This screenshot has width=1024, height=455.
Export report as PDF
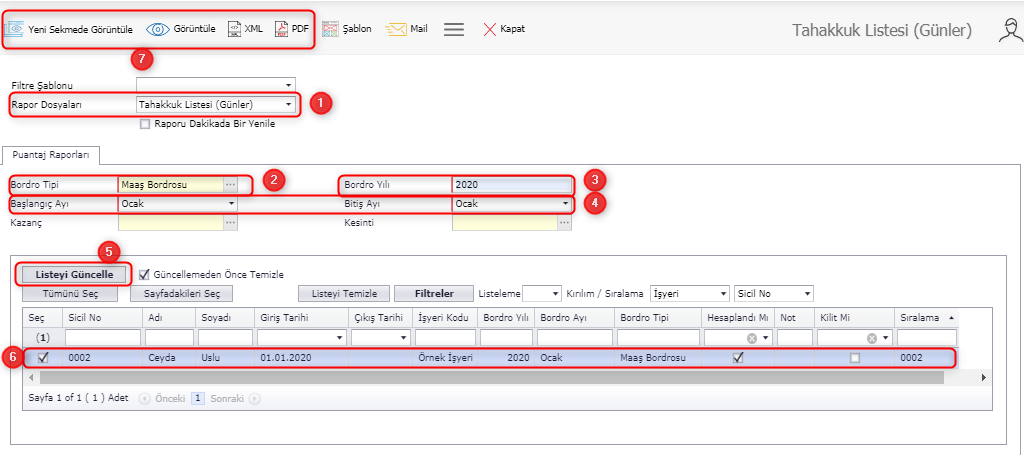(291, 29)
